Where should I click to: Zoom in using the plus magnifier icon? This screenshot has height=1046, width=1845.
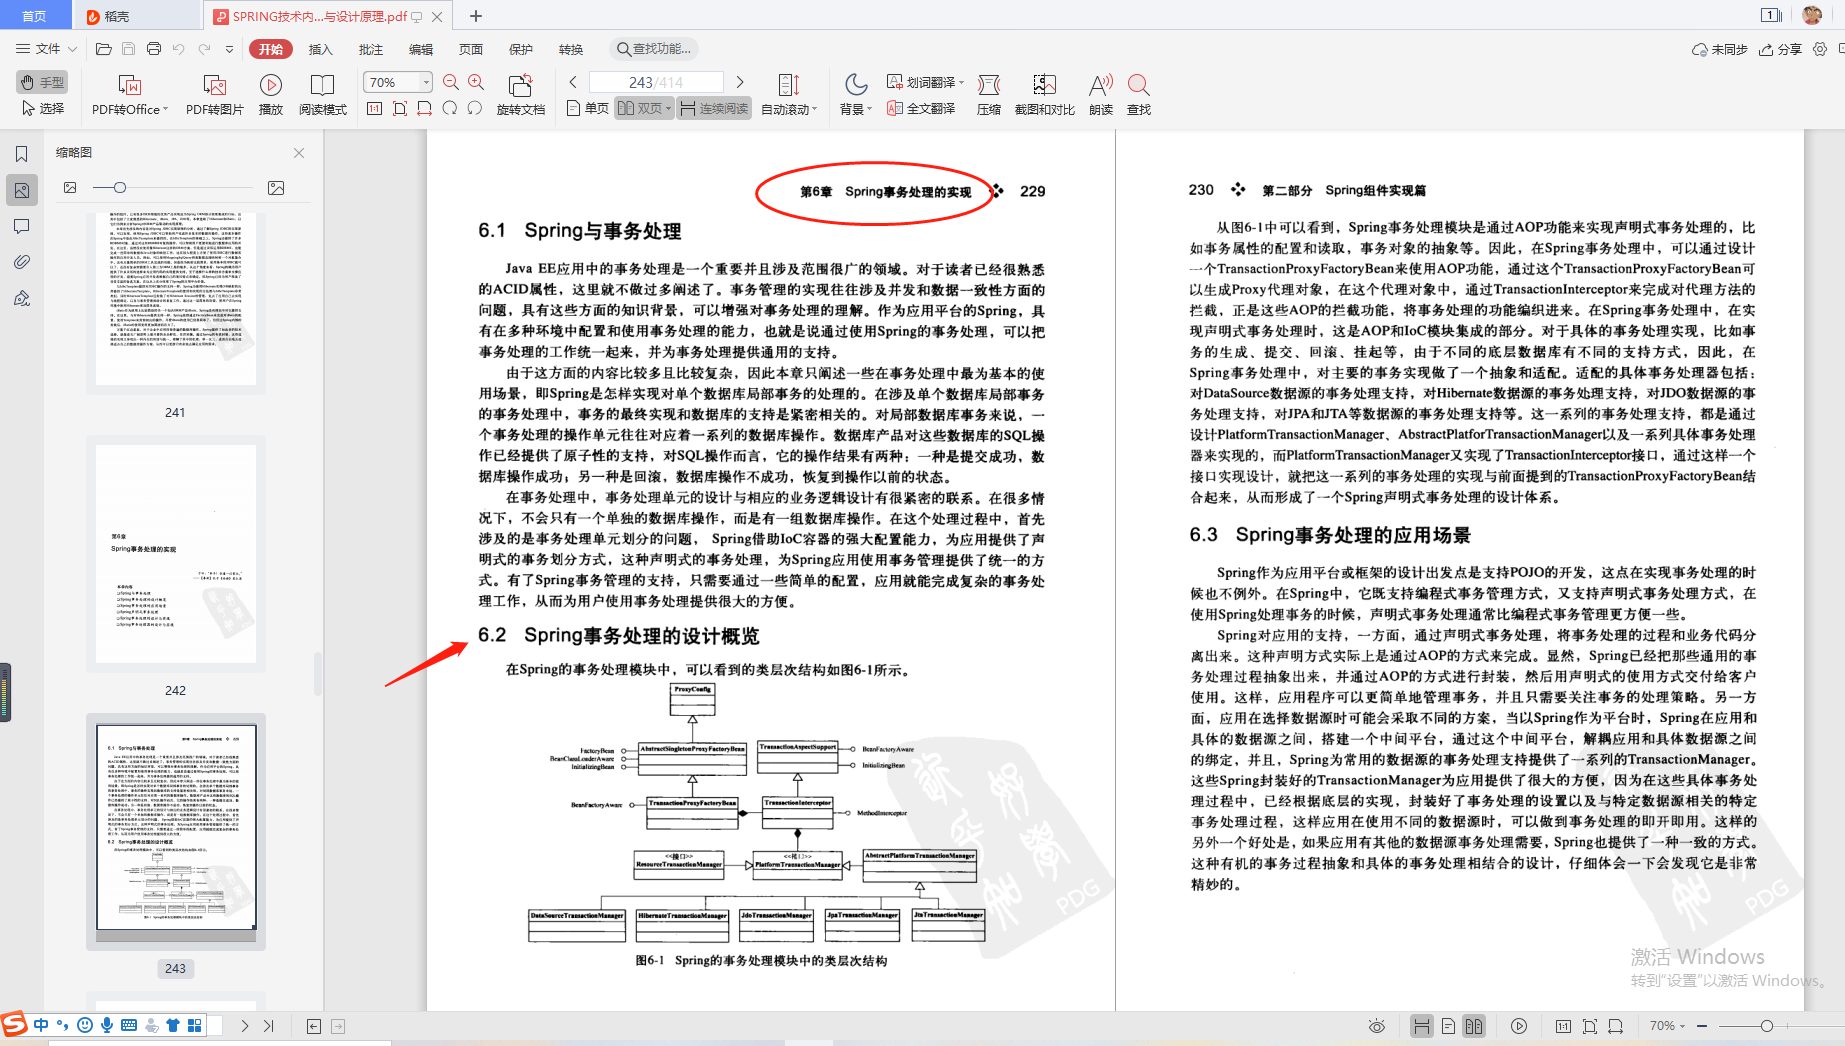pyautogui.click(x=476, y=82)
